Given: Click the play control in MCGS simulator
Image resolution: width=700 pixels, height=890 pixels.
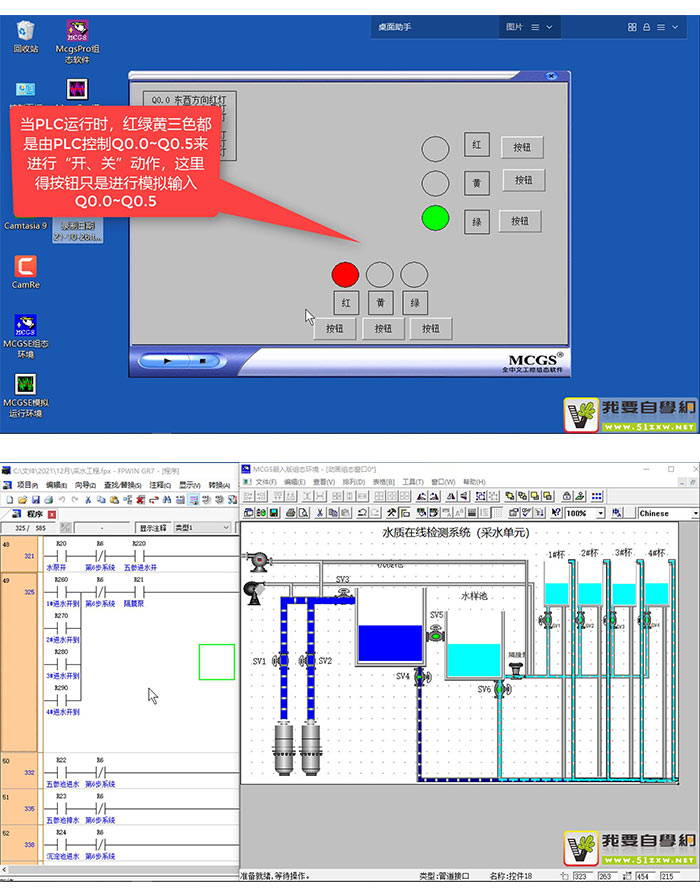Looking at the screenshot, I should 167,360.
